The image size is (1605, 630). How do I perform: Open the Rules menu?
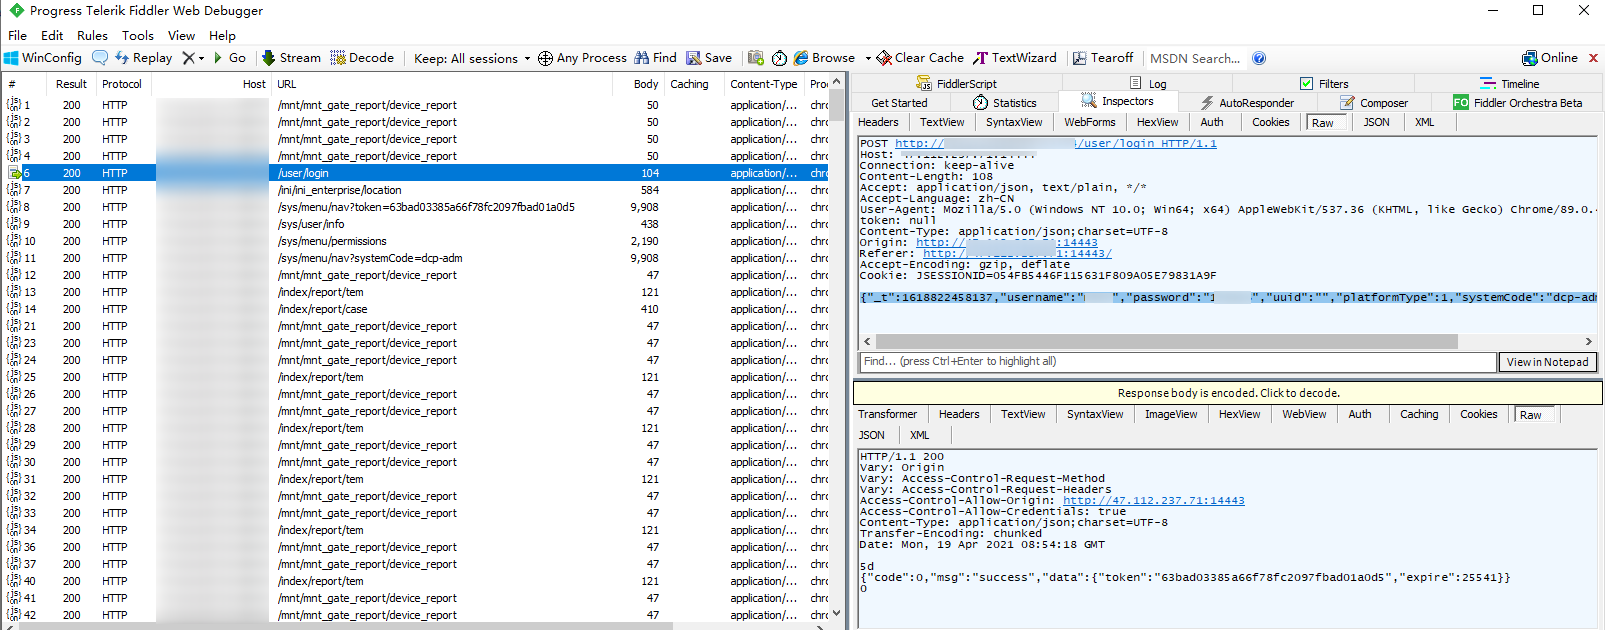pyautogui.click(x=92, y=35)
